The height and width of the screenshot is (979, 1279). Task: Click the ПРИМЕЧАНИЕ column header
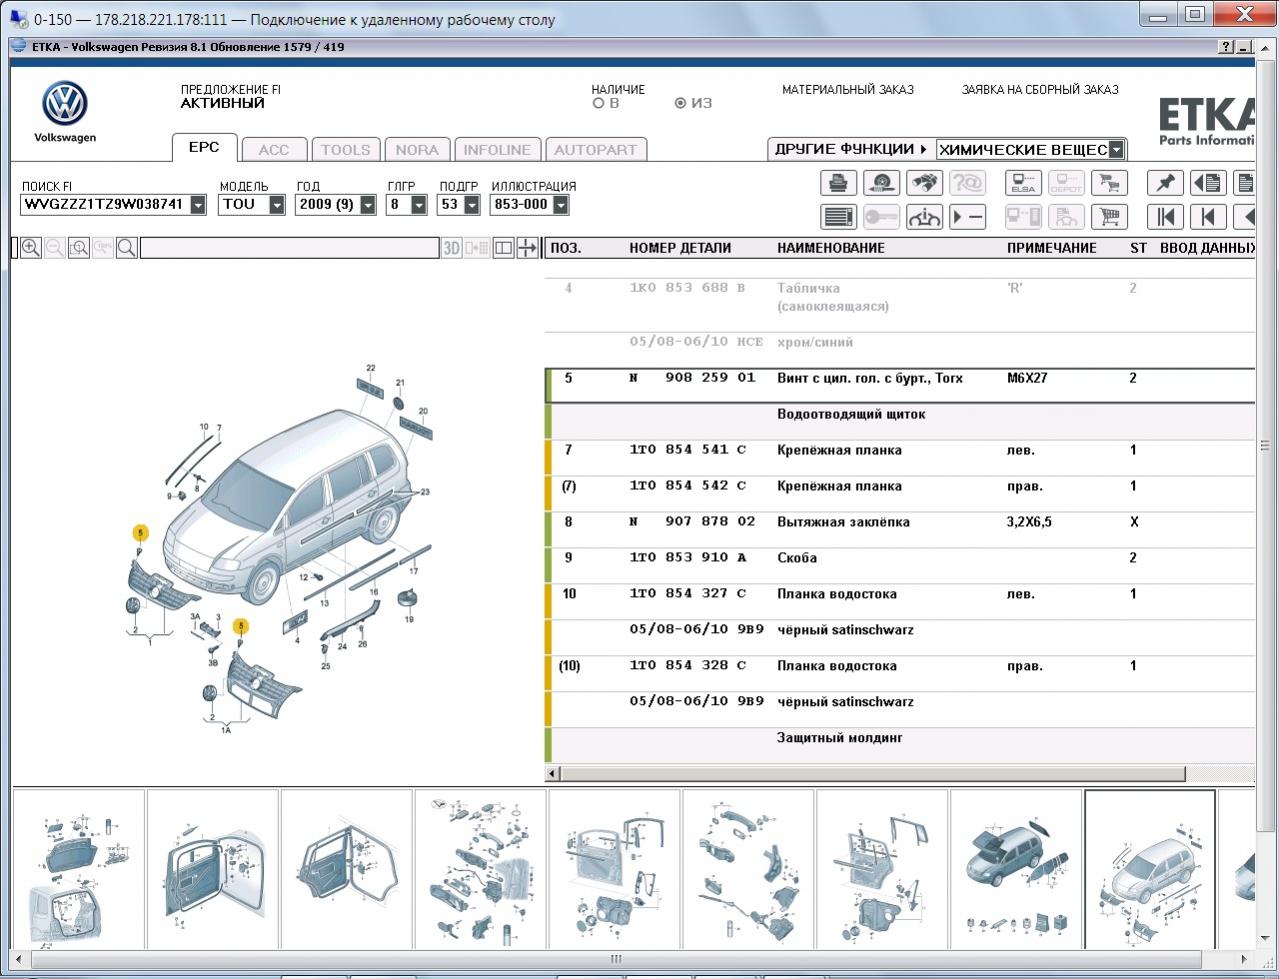(1052, 248)
